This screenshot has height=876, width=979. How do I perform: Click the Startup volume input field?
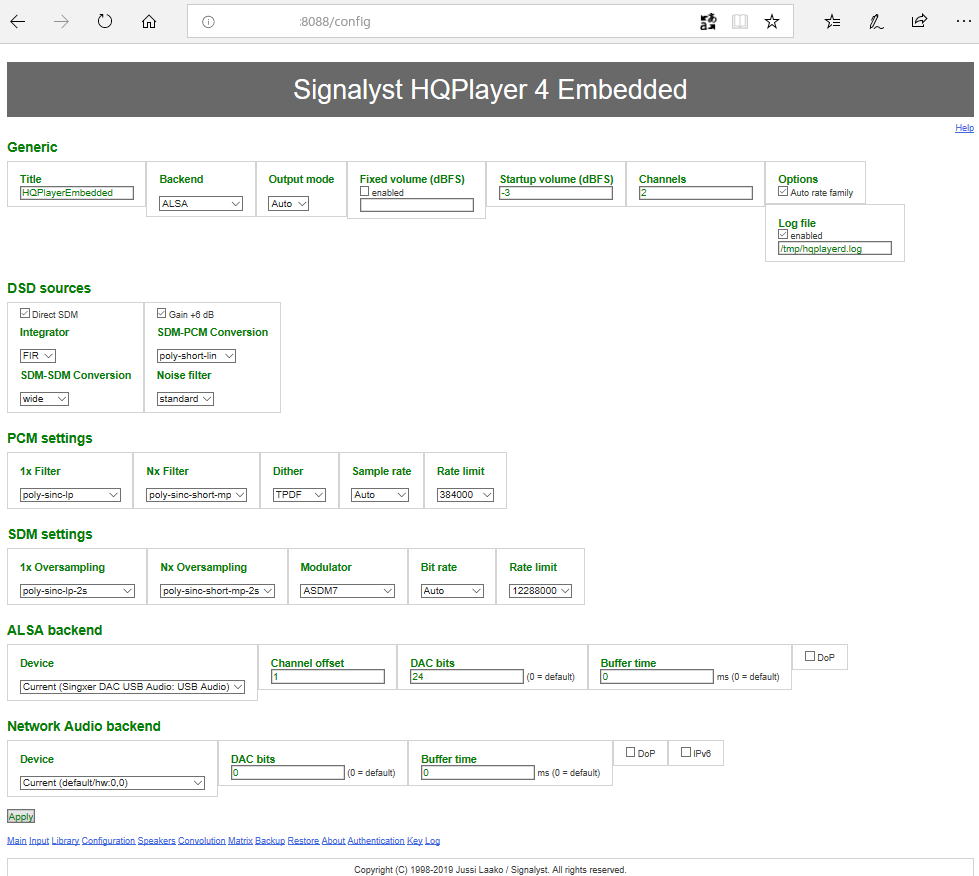[556, 193]
